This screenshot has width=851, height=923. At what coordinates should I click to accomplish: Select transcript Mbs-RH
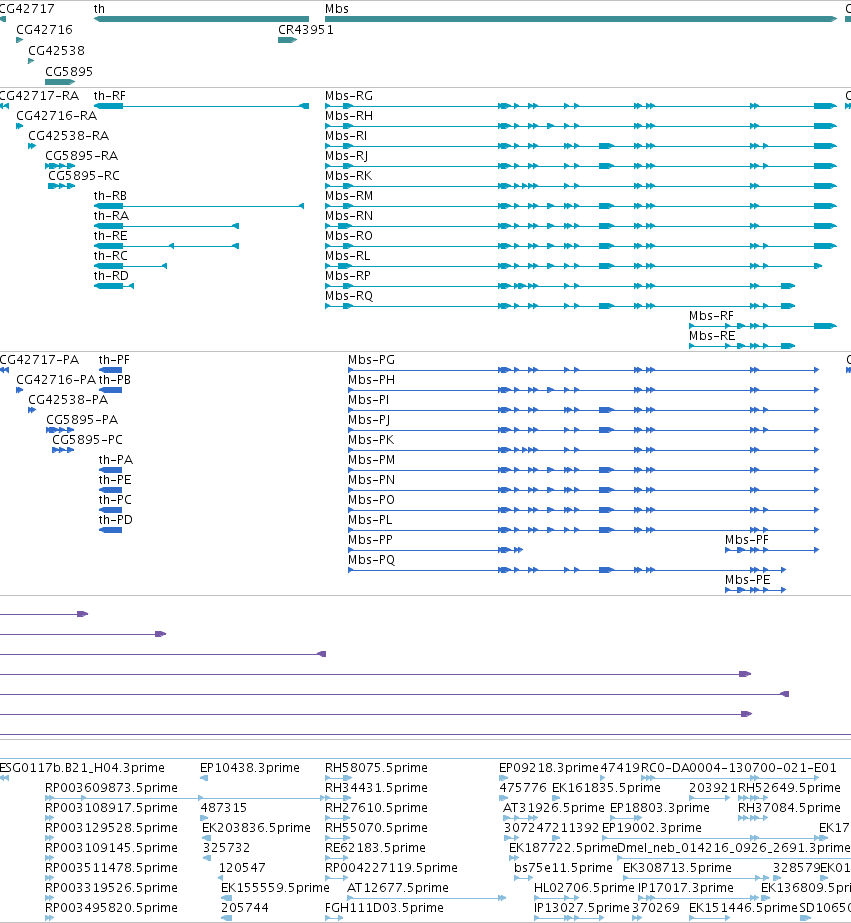coord(581,126)
